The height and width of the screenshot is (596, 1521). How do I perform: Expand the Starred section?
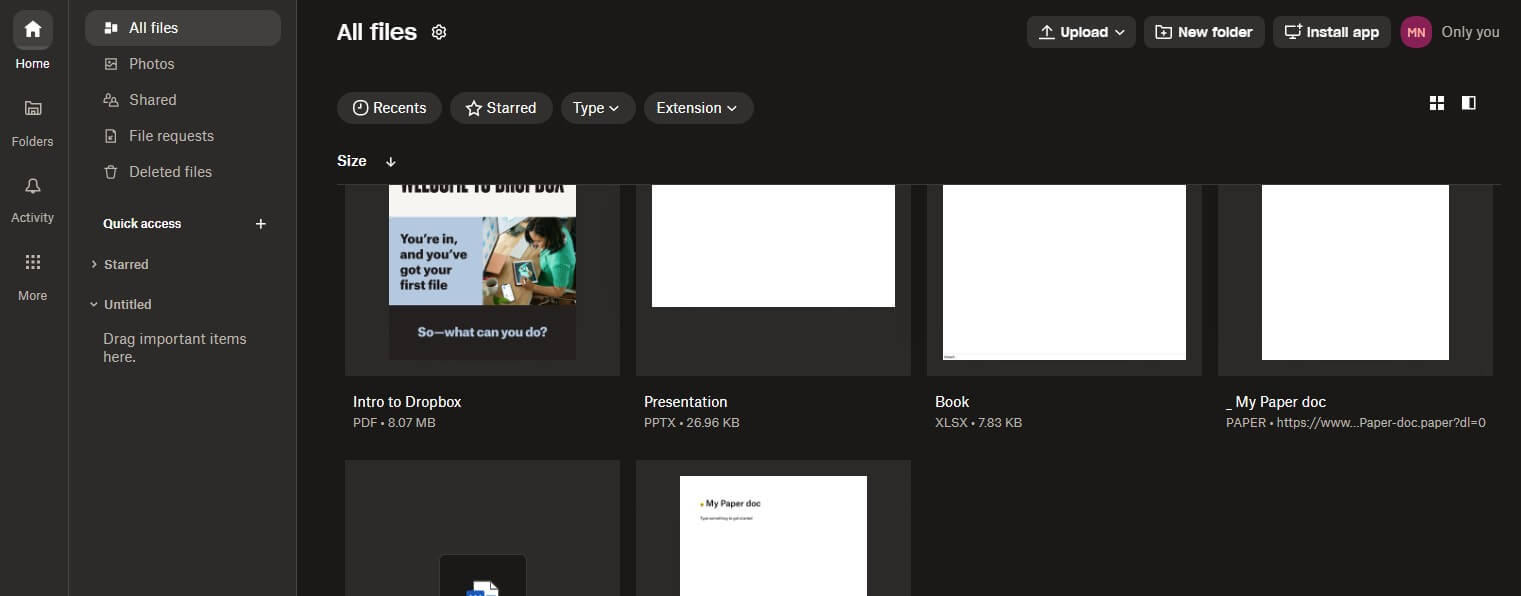point(94,264)
